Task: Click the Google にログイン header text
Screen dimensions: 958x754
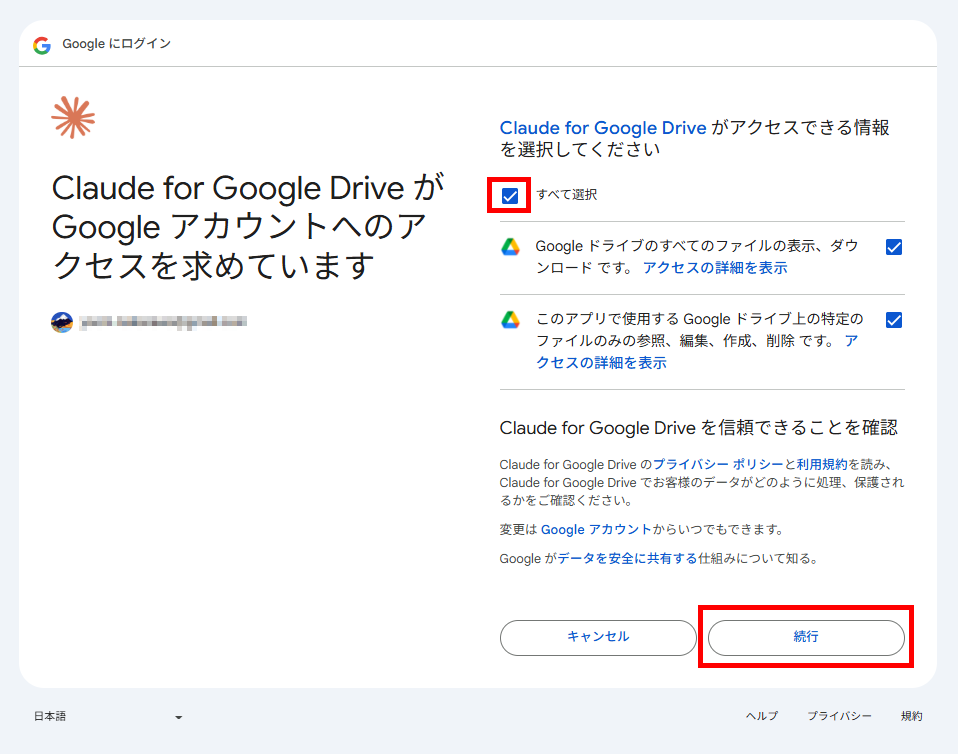Action: [x=117, y=44]
